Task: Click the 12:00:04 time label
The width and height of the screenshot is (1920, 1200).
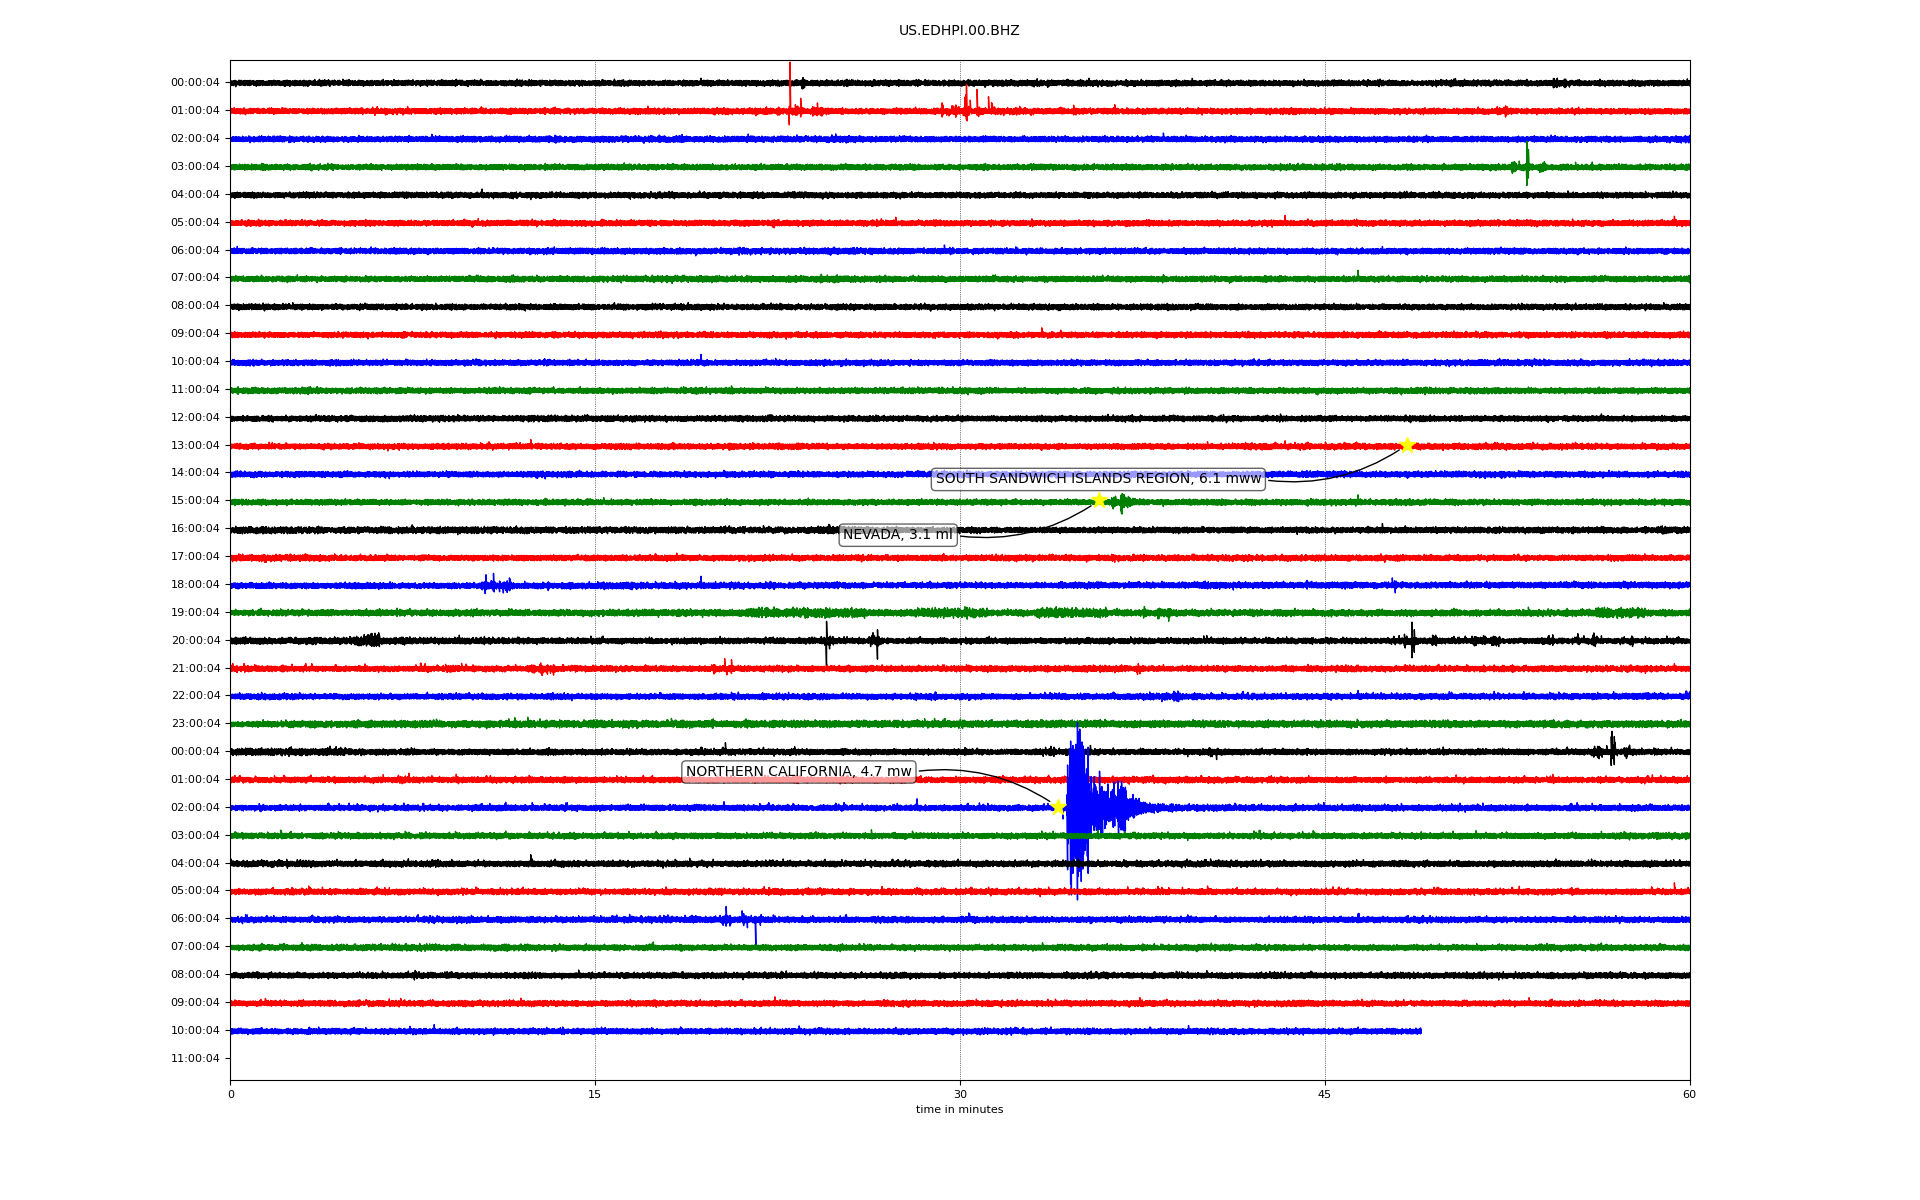Action: click(x=195, y=418)
